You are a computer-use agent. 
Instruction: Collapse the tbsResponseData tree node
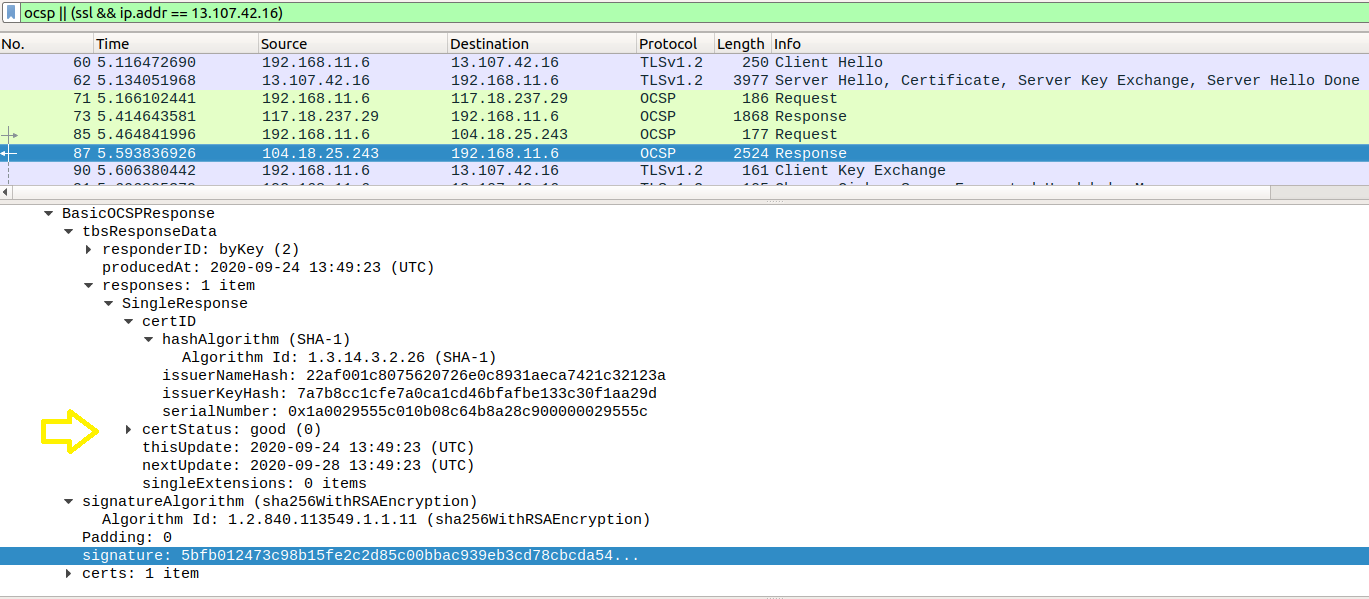pos(68,231)
